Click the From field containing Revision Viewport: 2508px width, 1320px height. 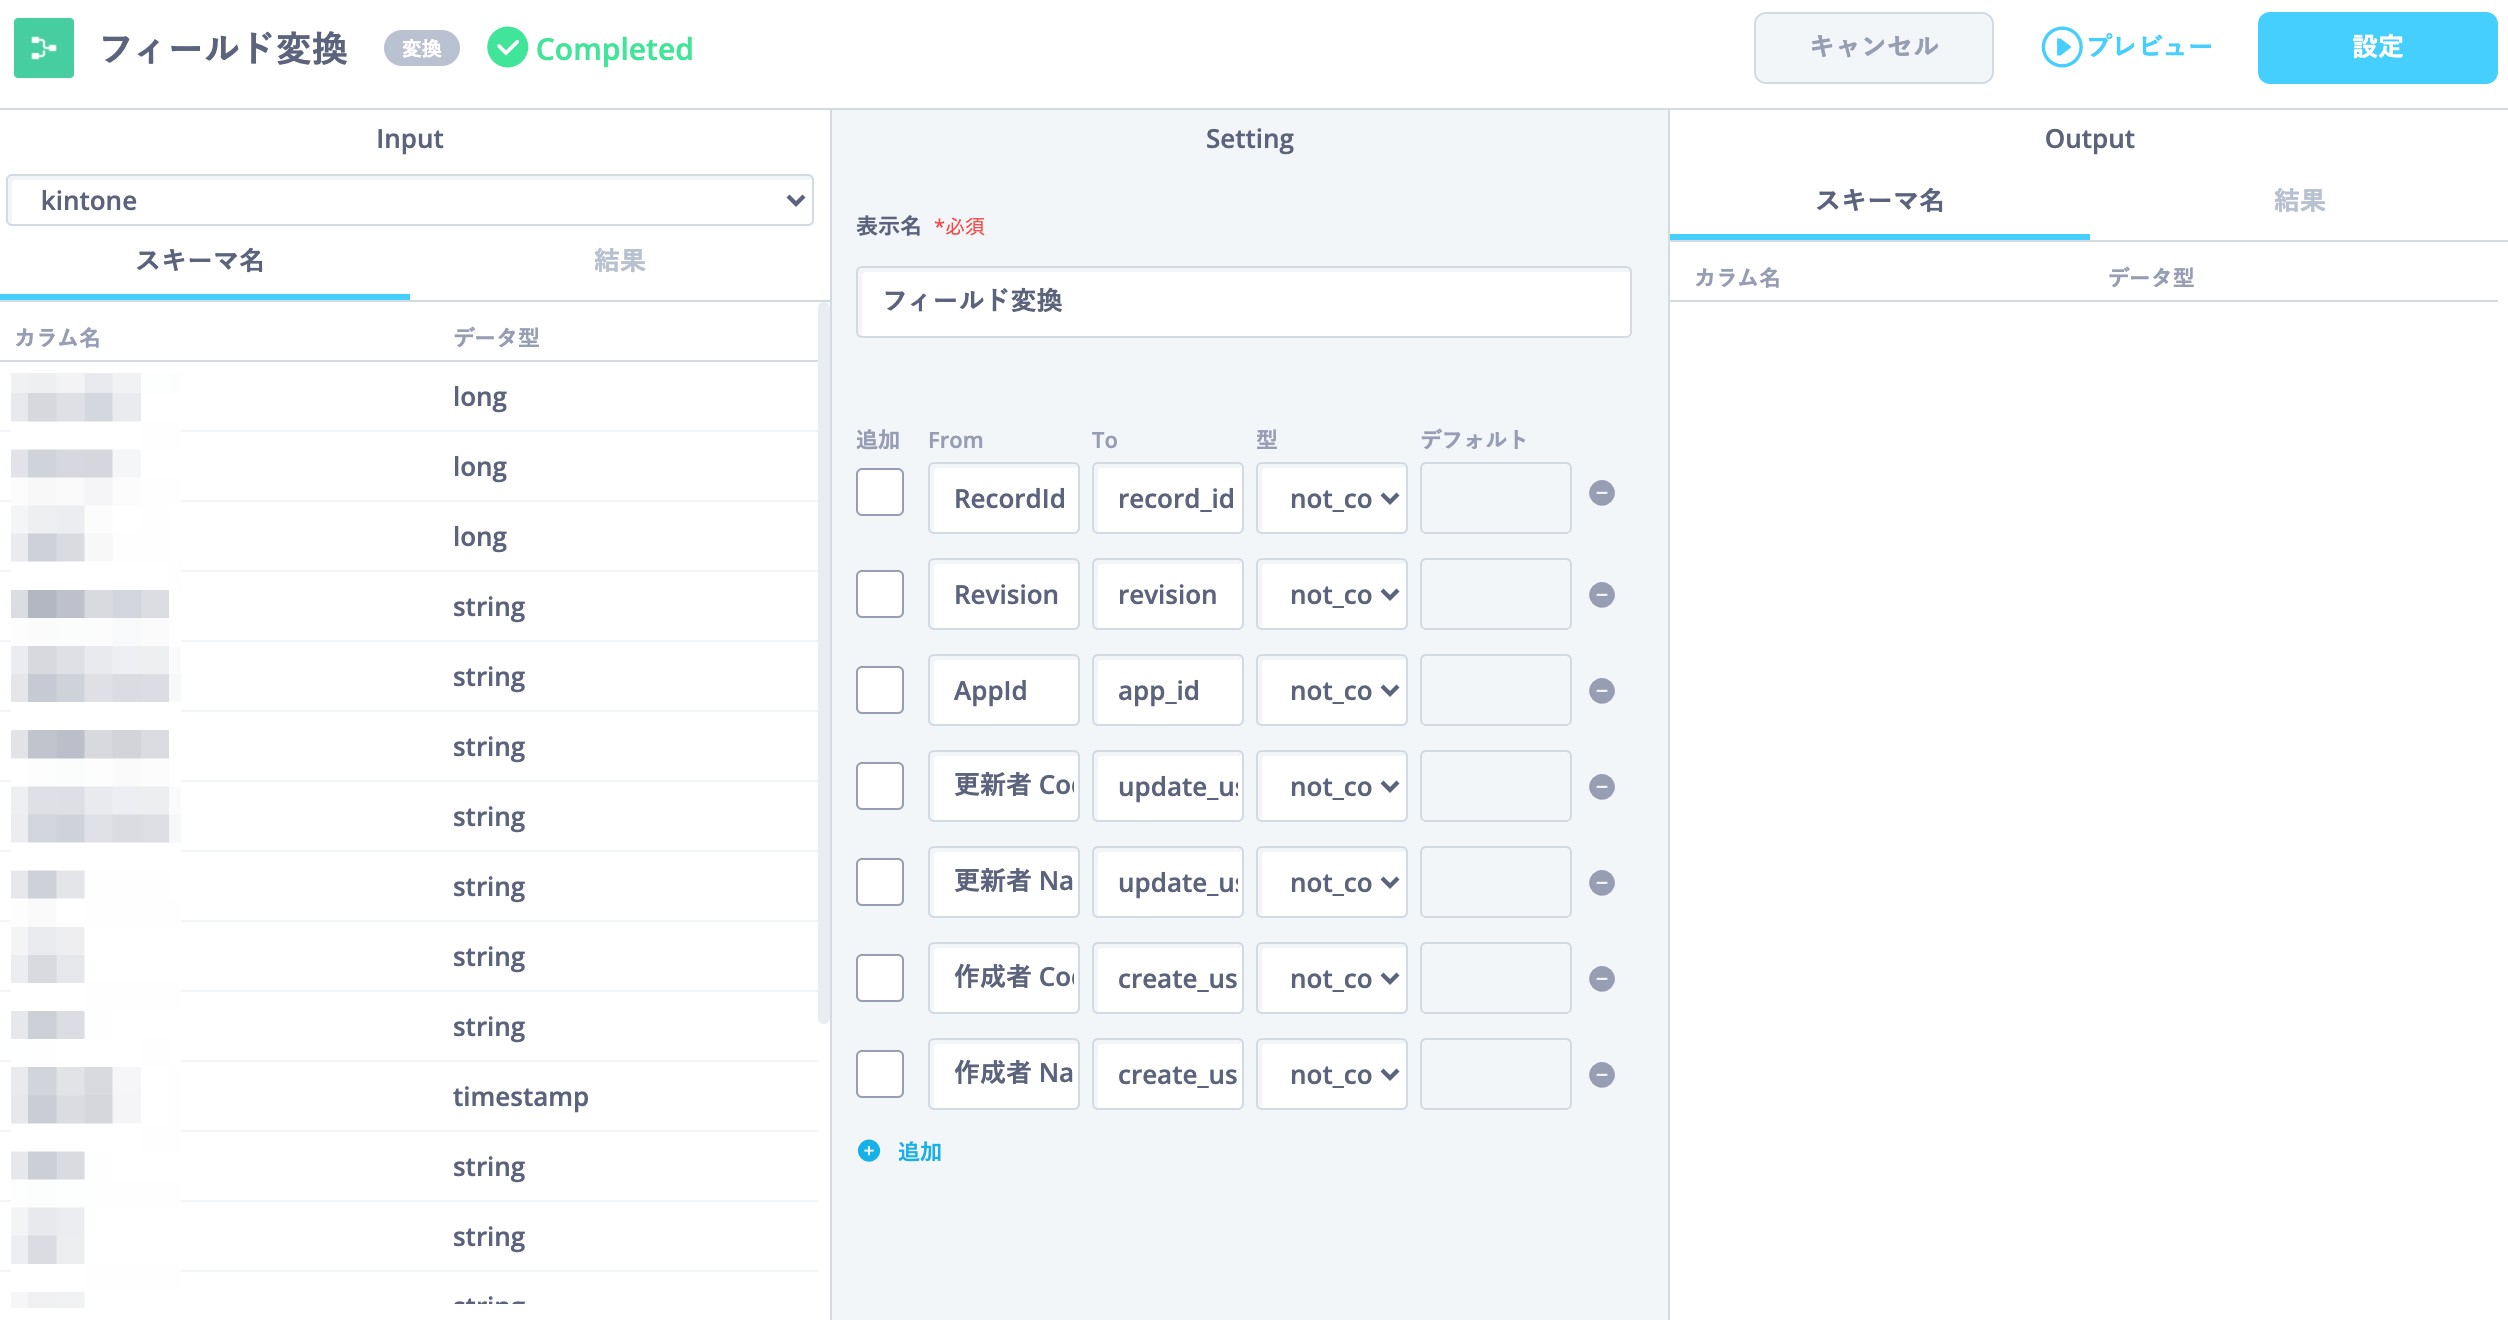[1004, 594]
